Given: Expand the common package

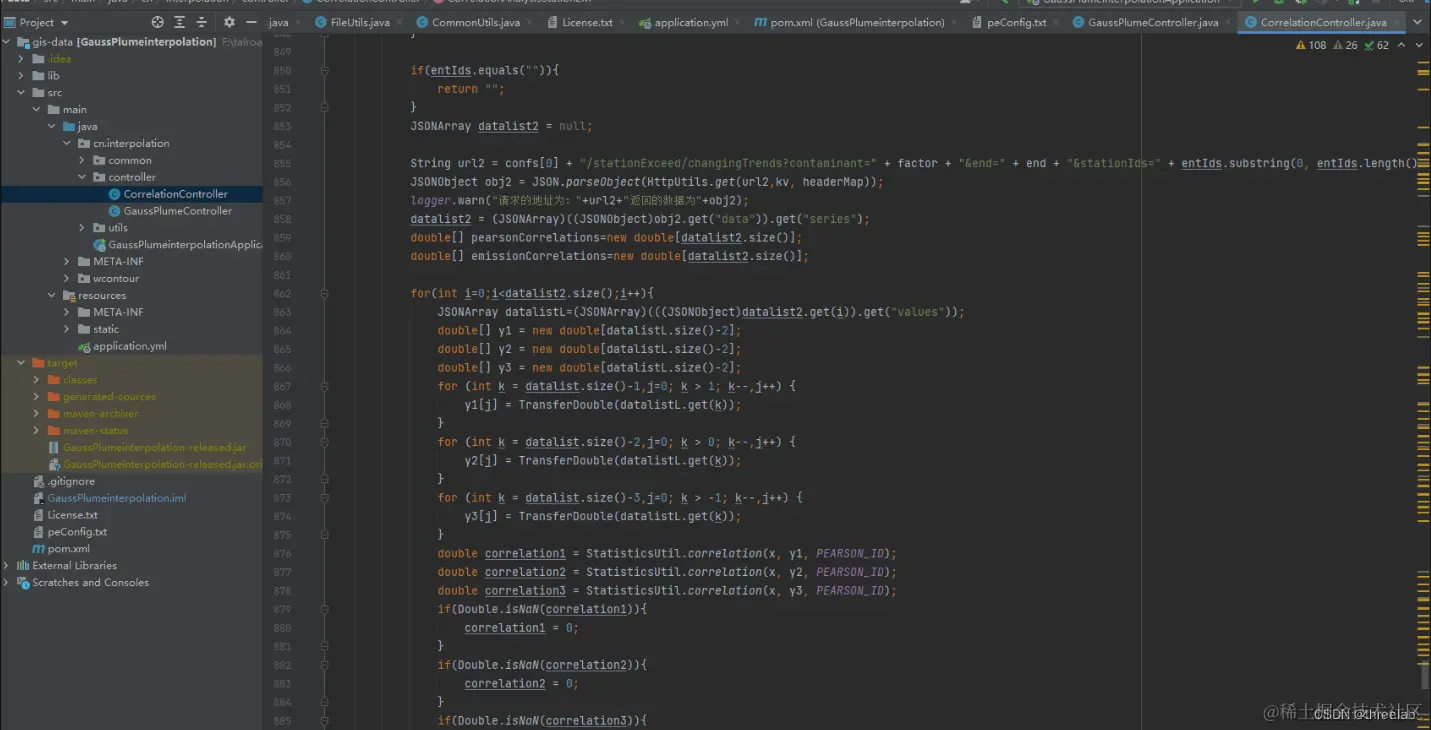Looking at the screenshot, I should point(83,160).
